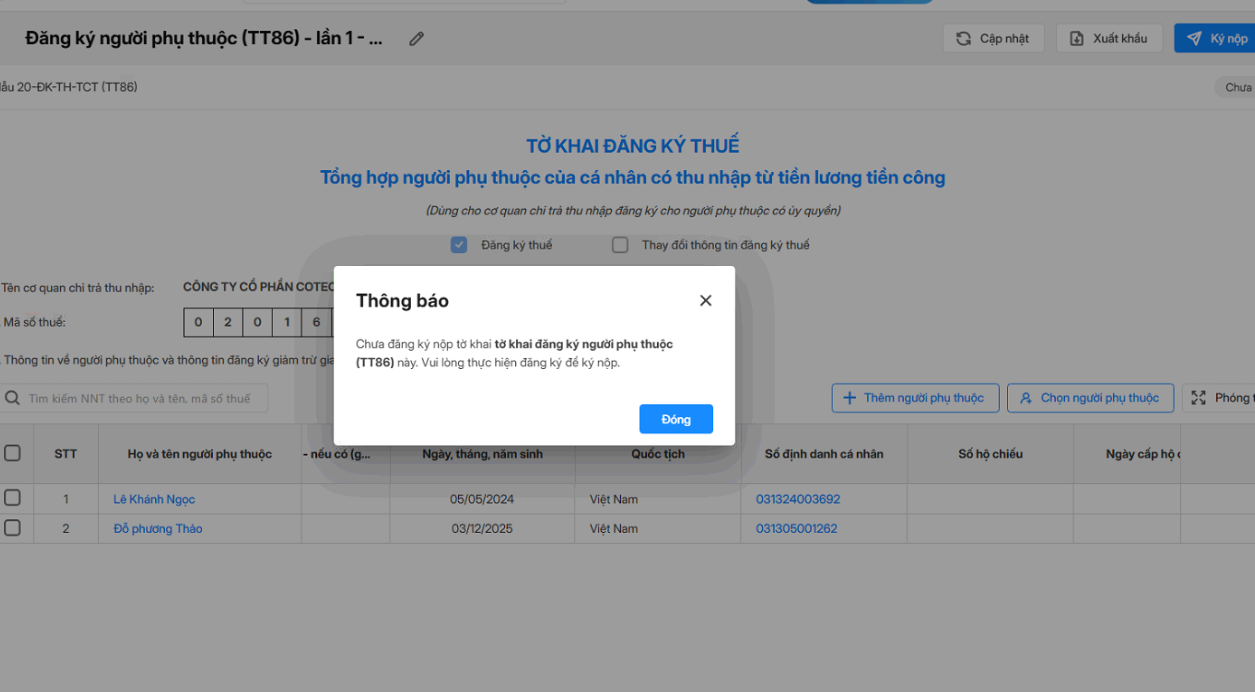Screen dimensions: 1255x692
Task: Click the Chọn người phụ thuộc button
Action: tap(1090, 398)
